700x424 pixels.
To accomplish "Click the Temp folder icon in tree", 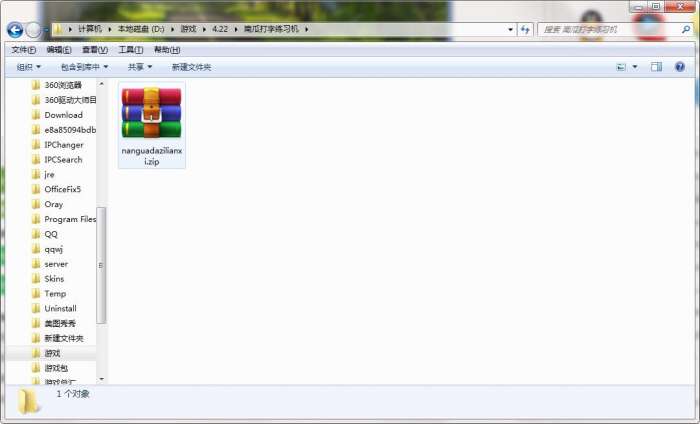I will pos(36,294).
